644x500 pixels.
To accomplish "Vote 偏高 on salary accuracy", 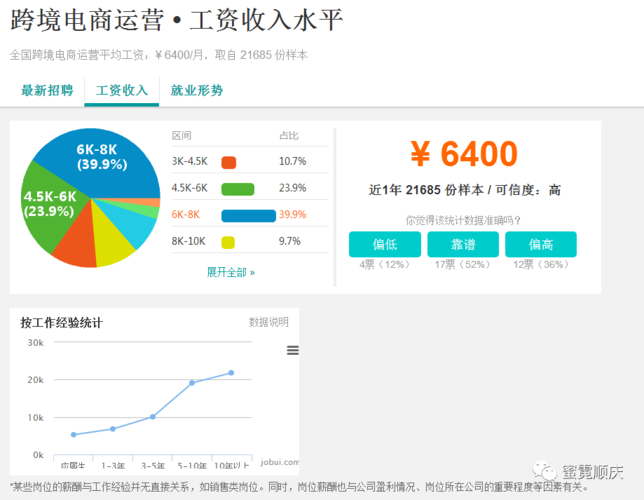I will coord(541,244).
